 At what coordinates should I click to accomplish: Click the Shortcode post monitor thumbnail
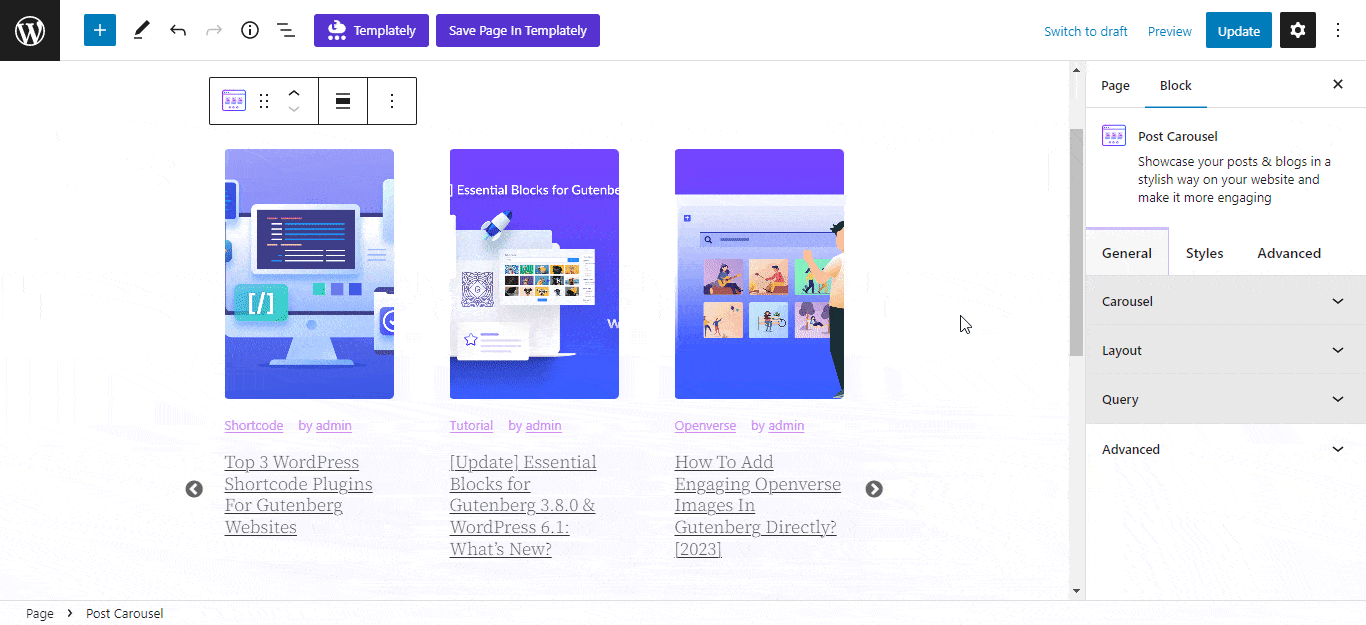coord(309,274)
